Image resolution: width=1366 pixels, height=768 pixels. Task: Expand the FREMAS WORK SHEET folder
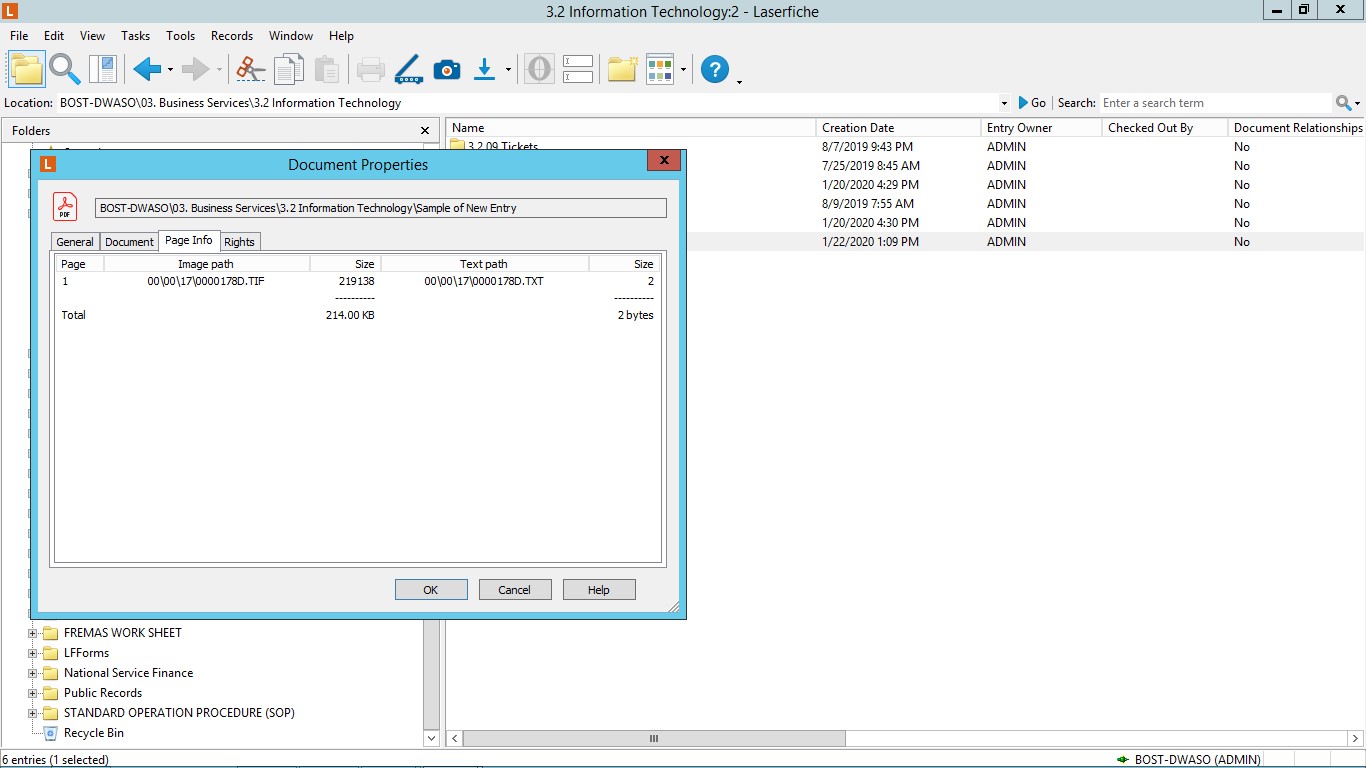point(33,633)
